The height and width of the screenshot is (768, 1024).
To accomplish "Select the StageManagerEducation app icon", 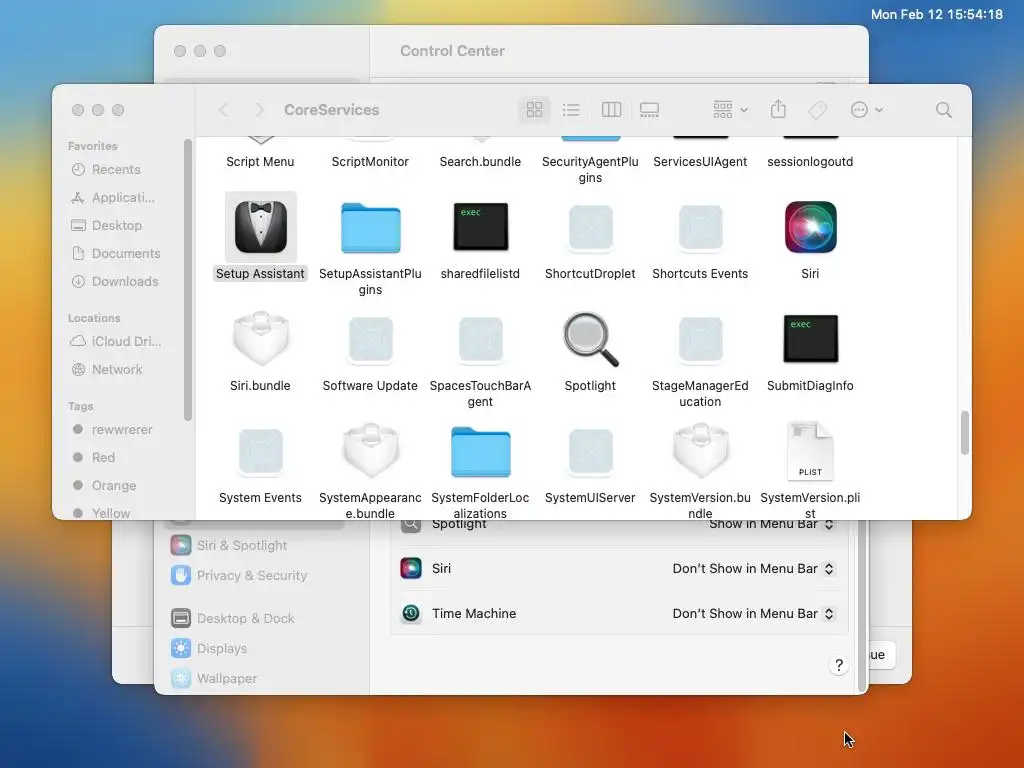I will point(700,340).
